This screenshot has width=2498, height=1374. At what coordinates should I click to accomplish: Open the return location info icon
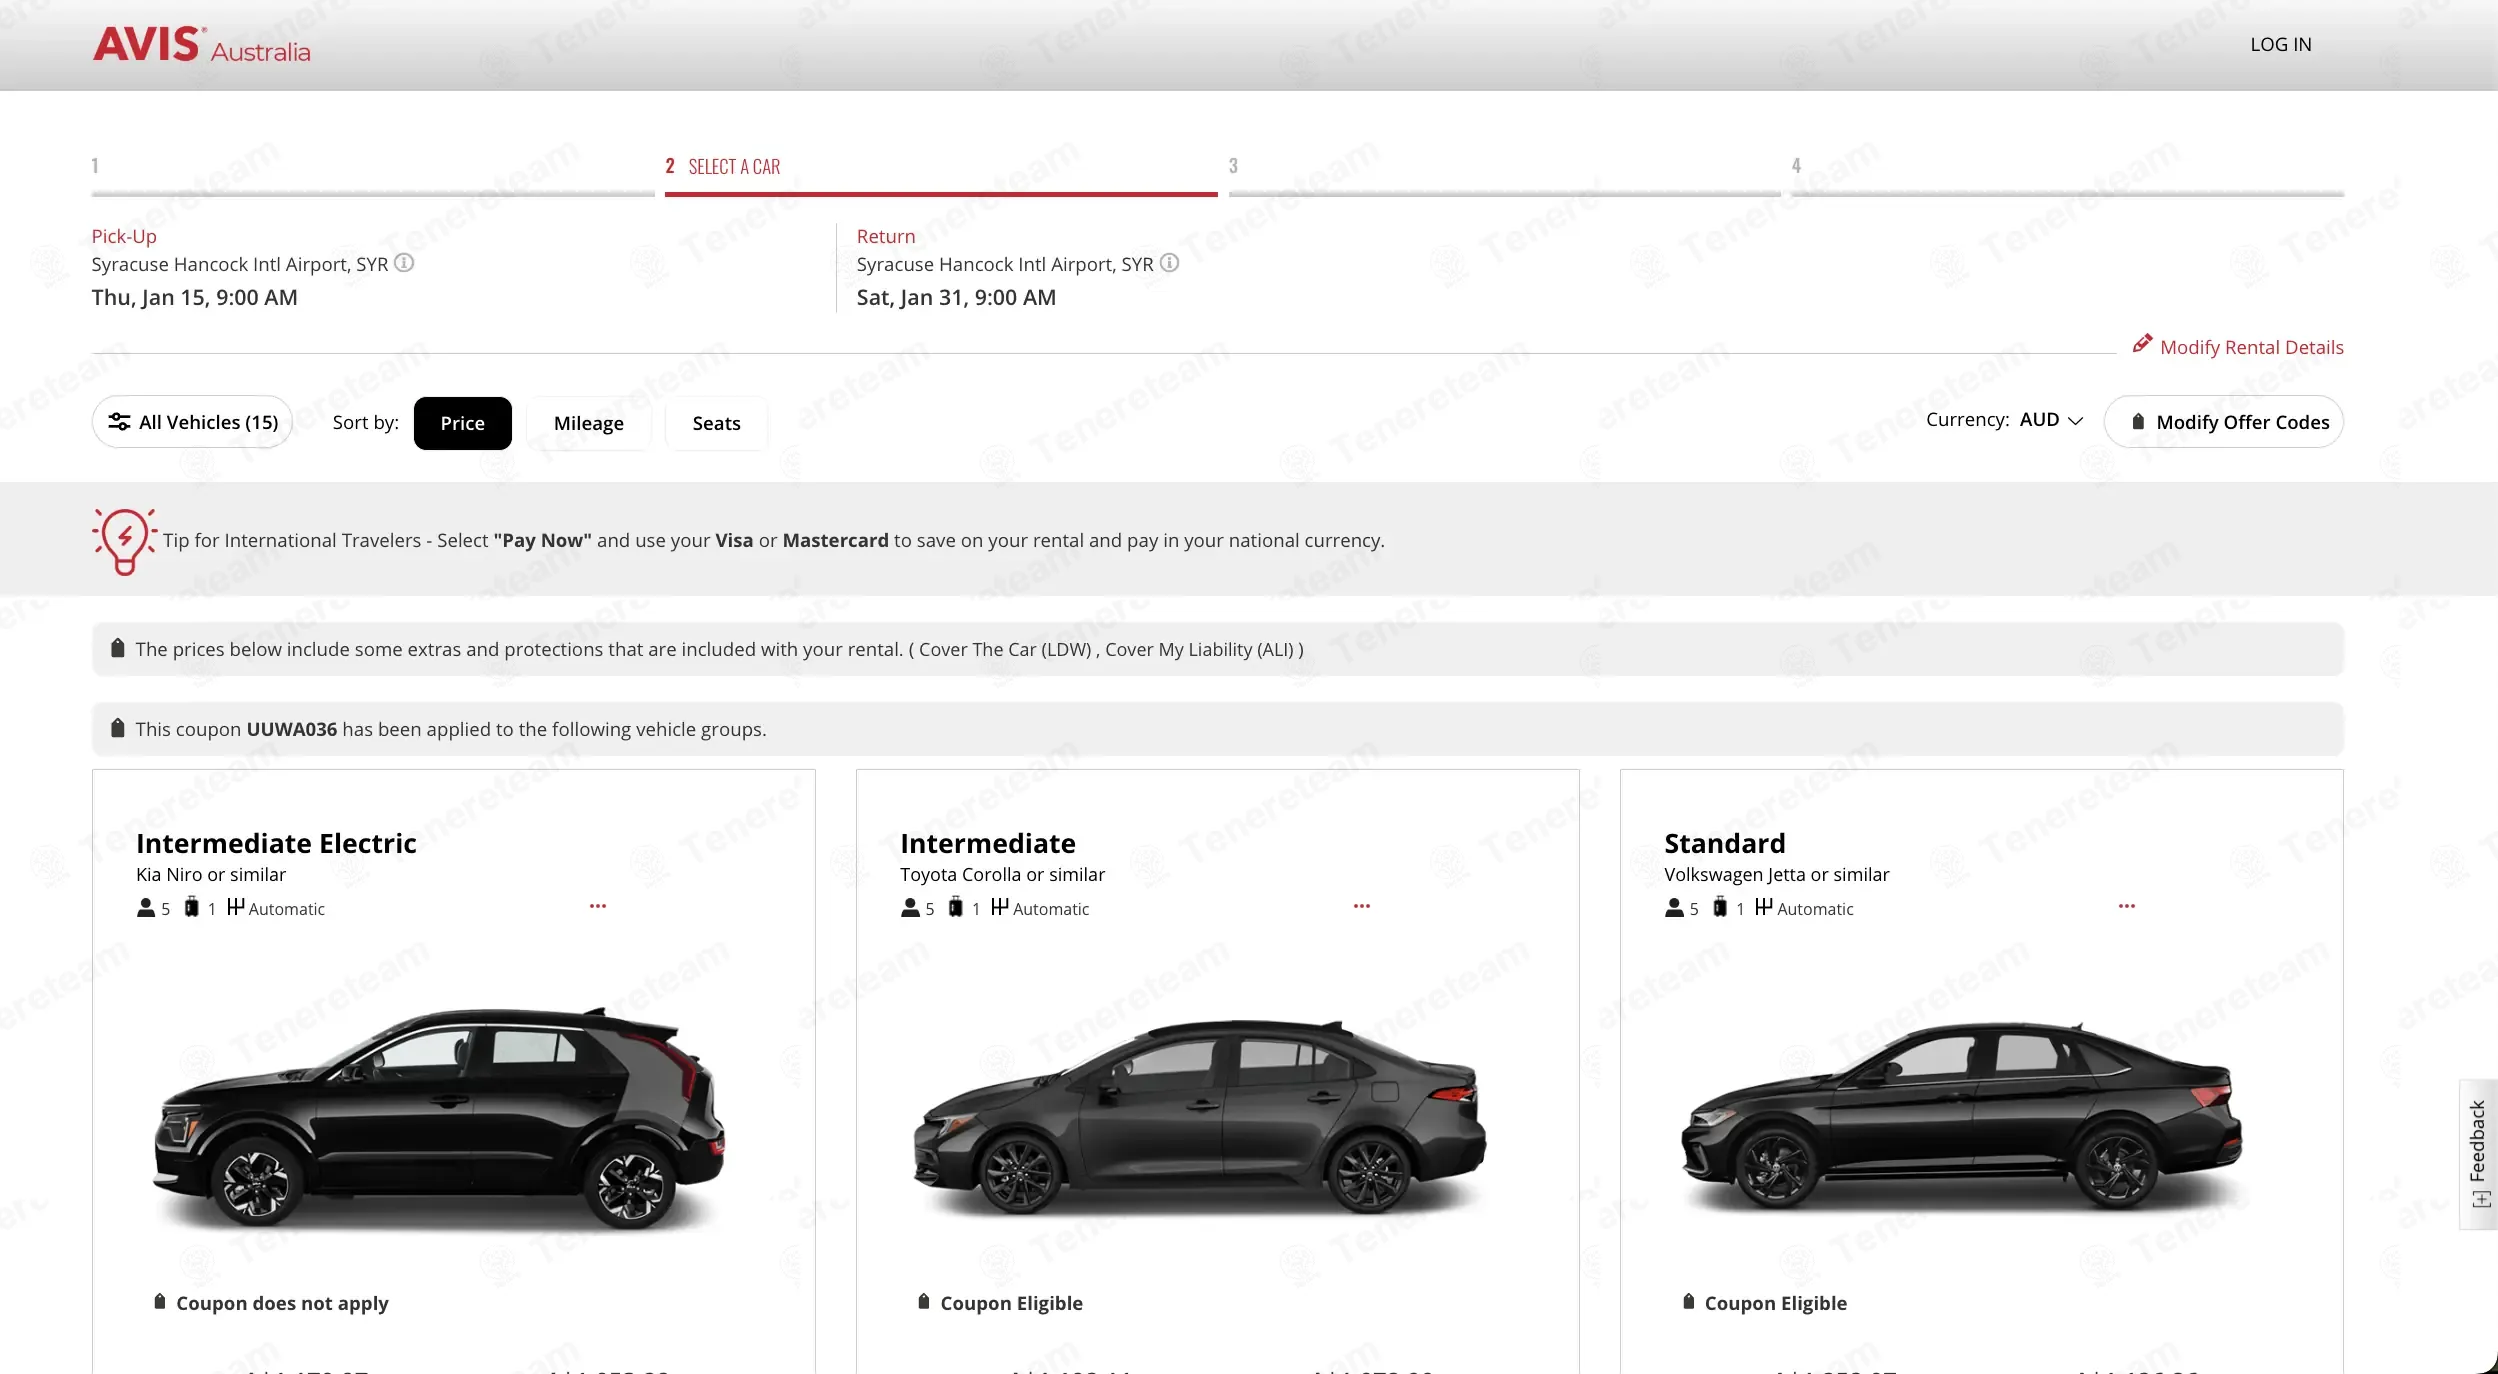(1169, 263)
